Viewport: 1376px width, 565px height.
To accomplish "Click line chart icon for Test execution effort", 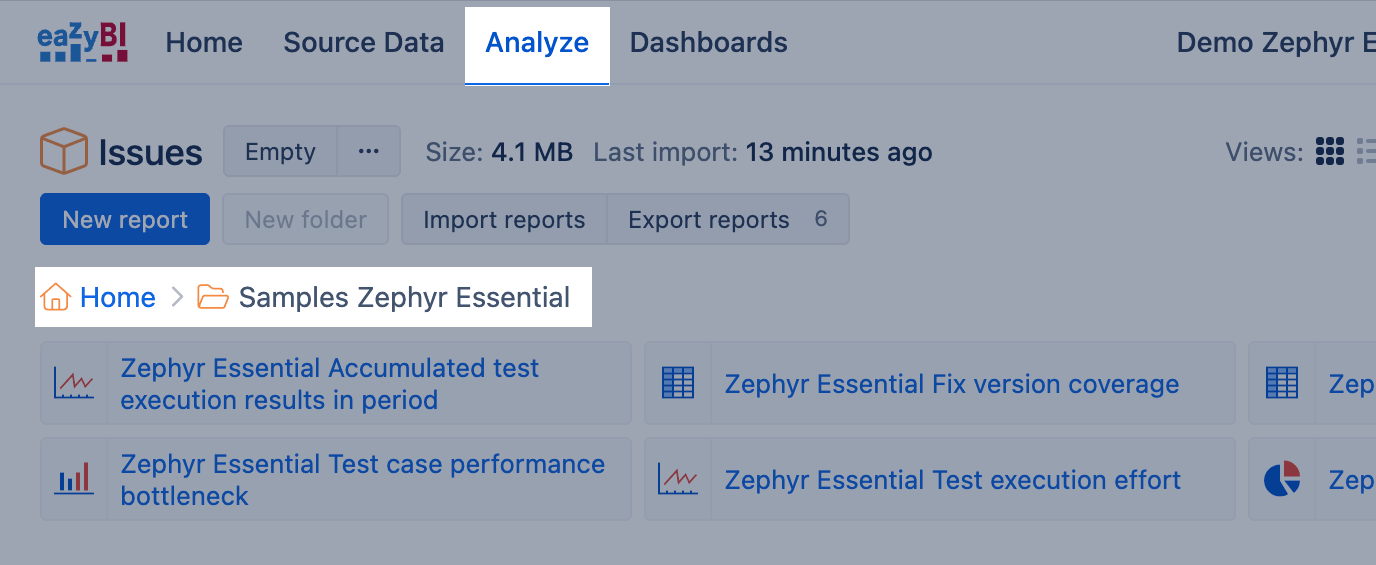I will (x=678, y=479).
